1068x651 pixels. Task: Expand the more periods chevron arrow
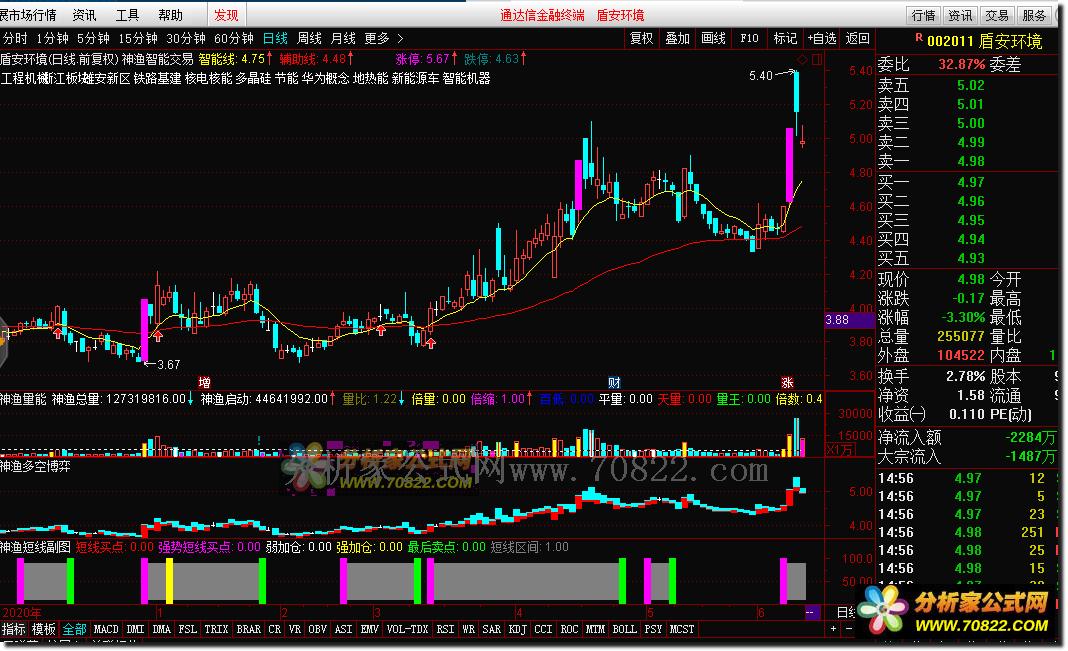[400, 39]
